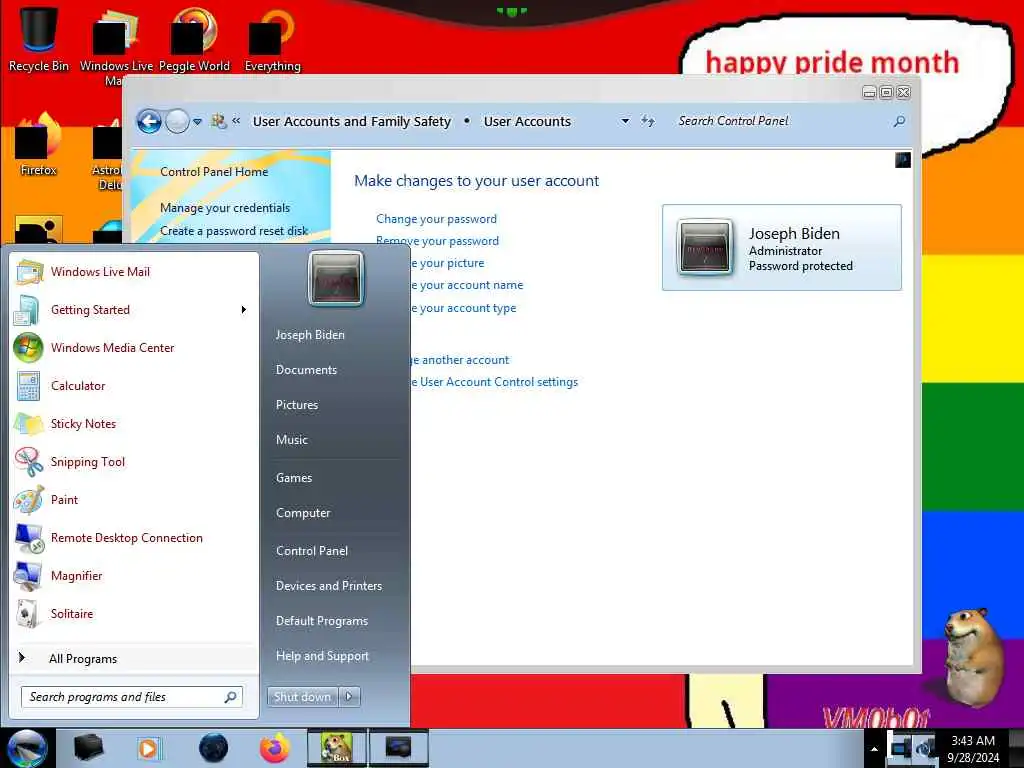The image size is (1024, 768).
Task: Click the Shut down button
Action: pos(302,697)
